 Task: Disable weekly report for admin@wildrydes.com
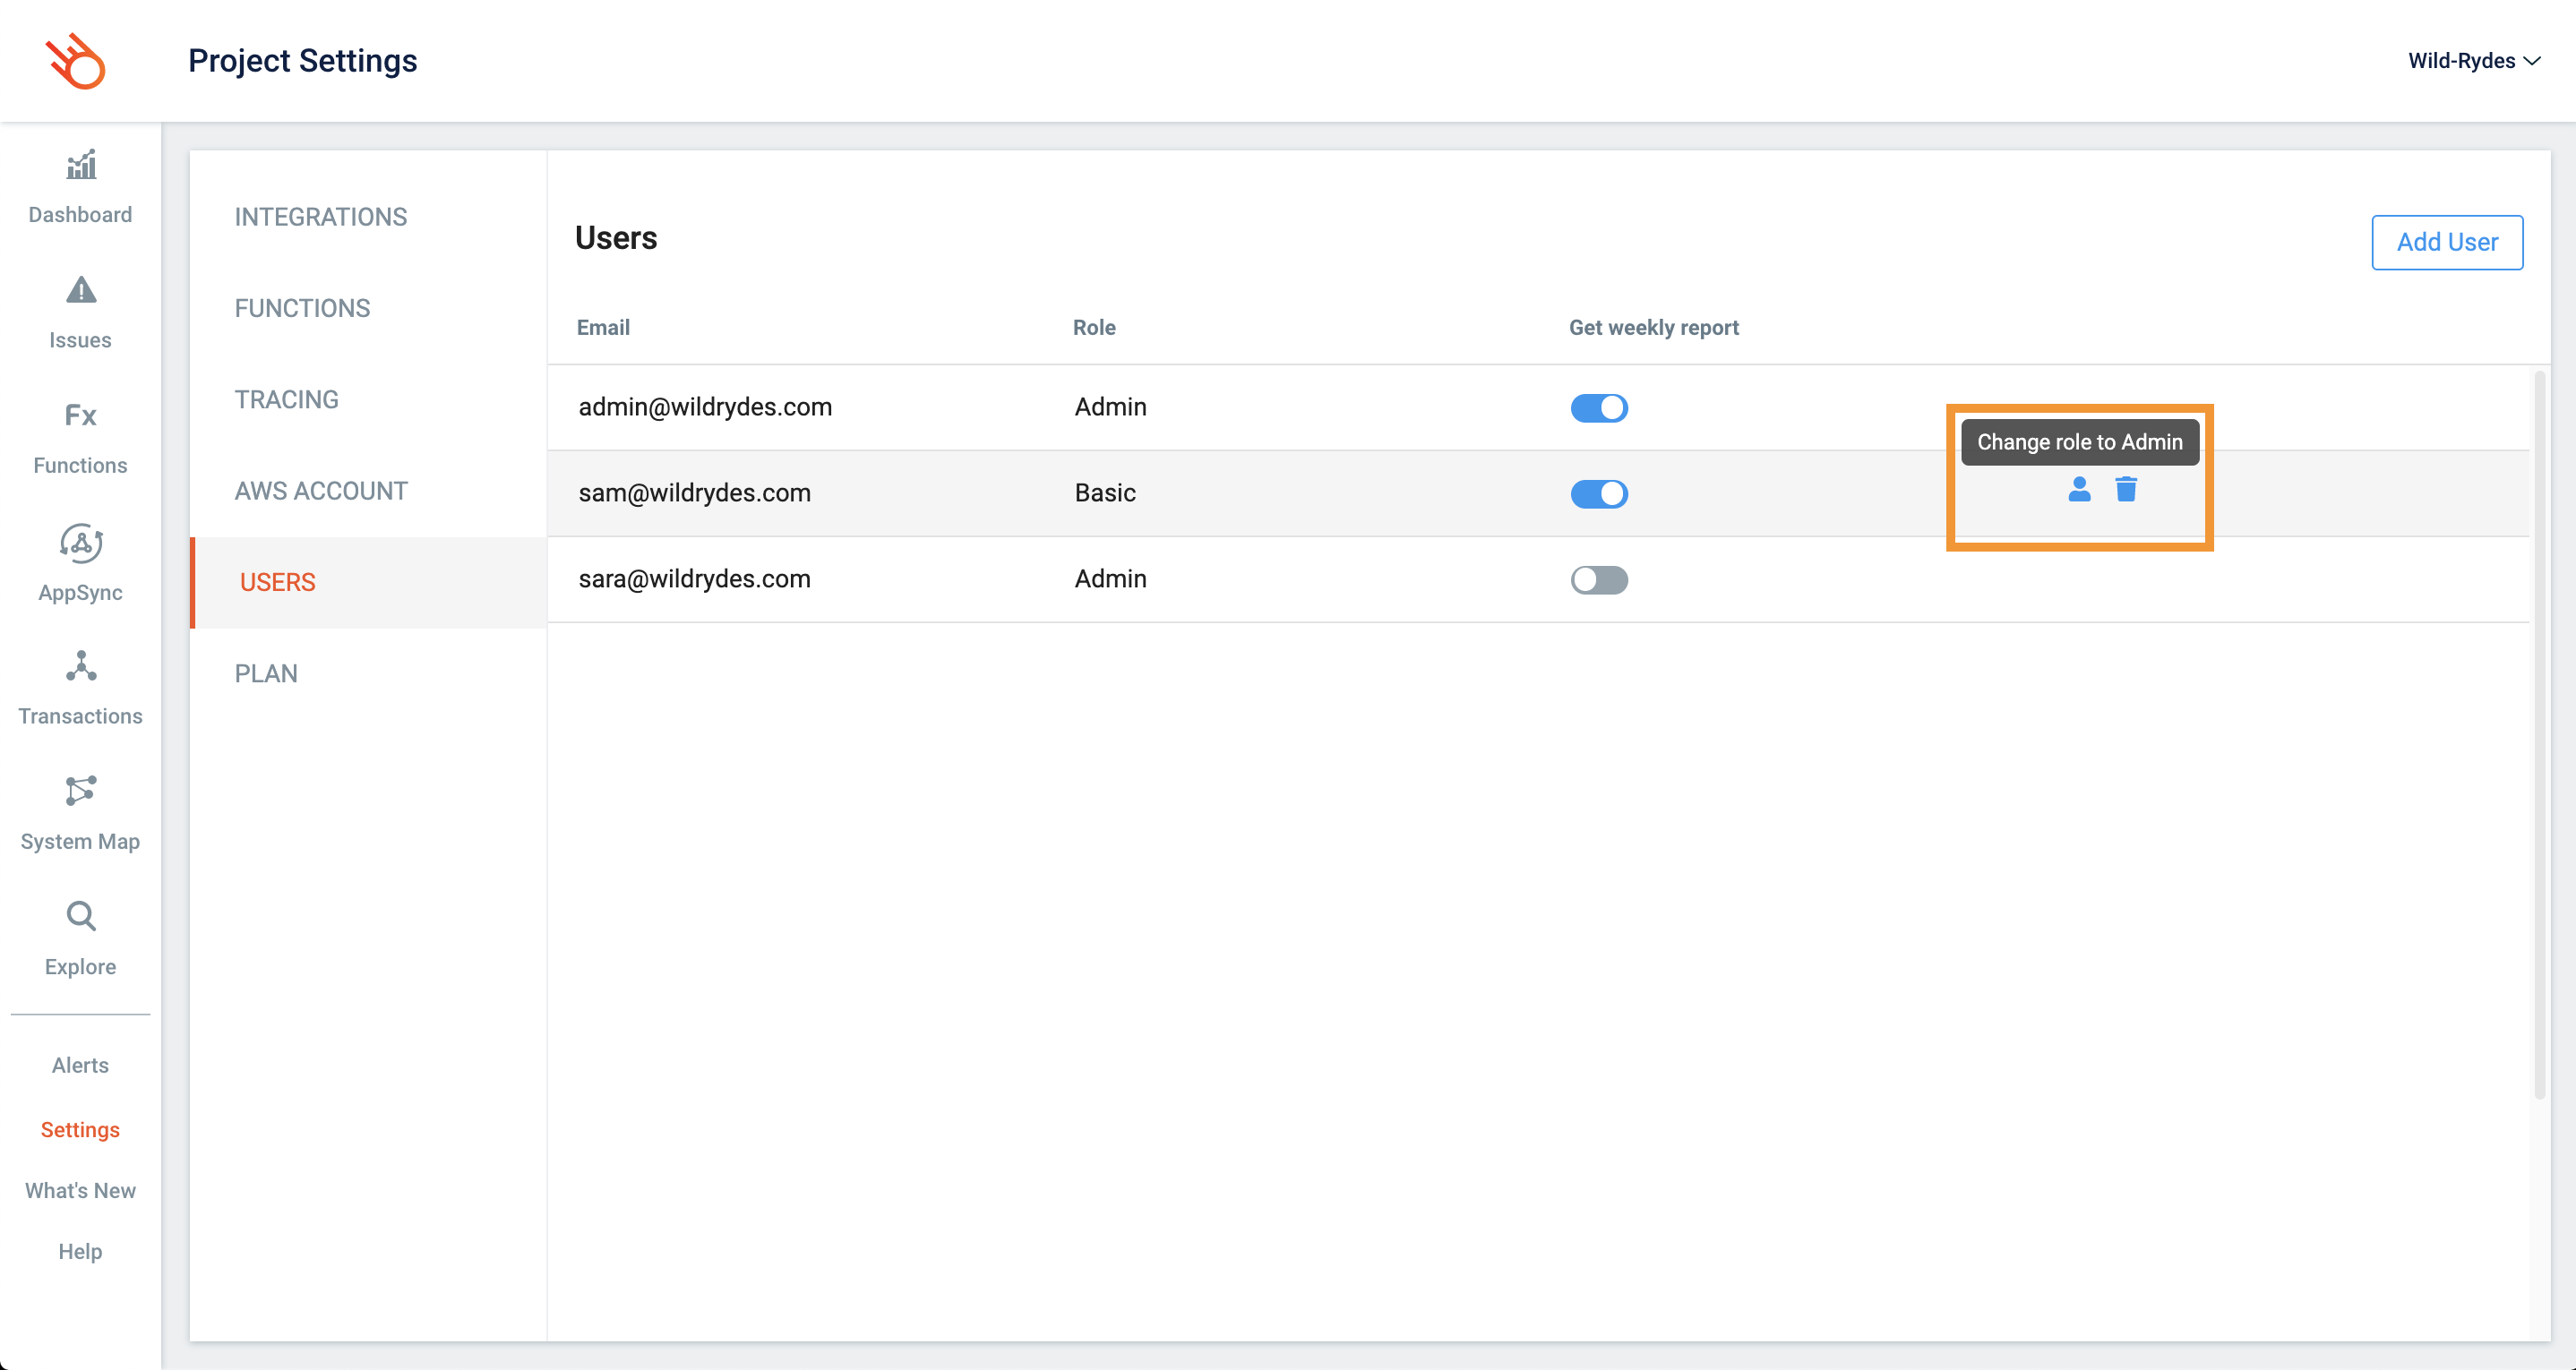1598,408
